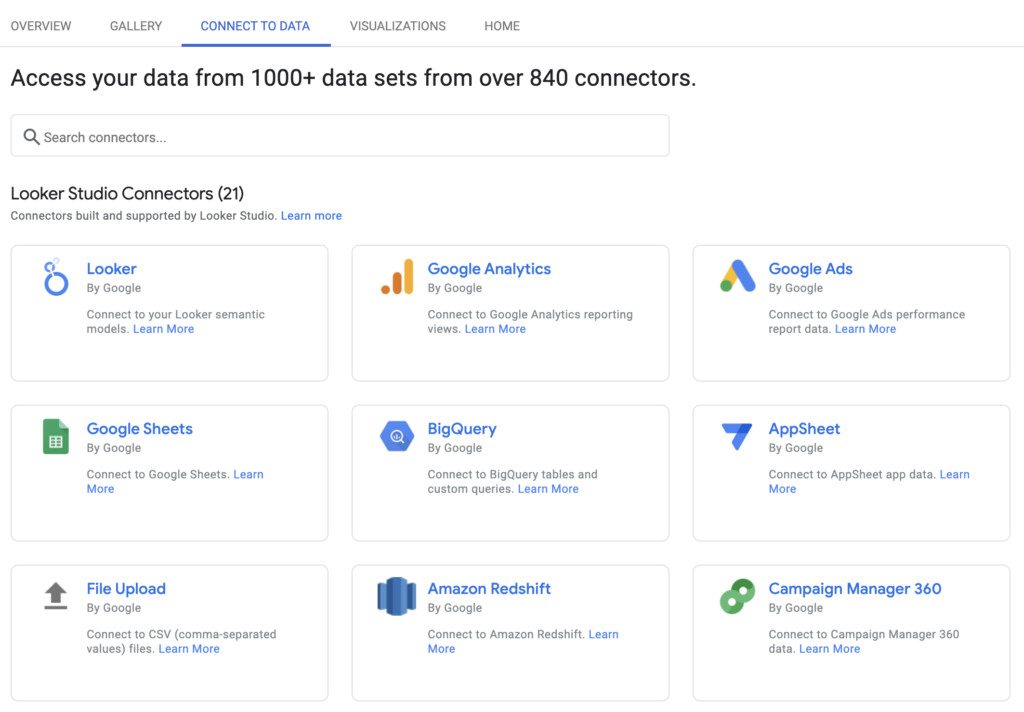Click Learn More in the BigQuery card
The image size is (1024, 712).
[x=548, y=489]
